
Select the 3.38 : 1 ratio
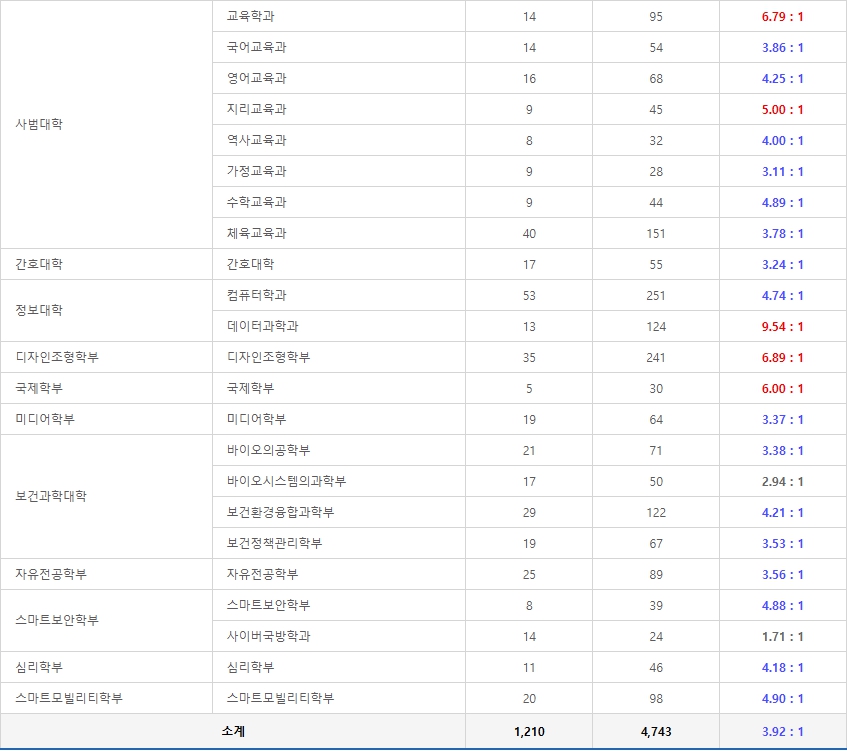(x=782, y=451)
